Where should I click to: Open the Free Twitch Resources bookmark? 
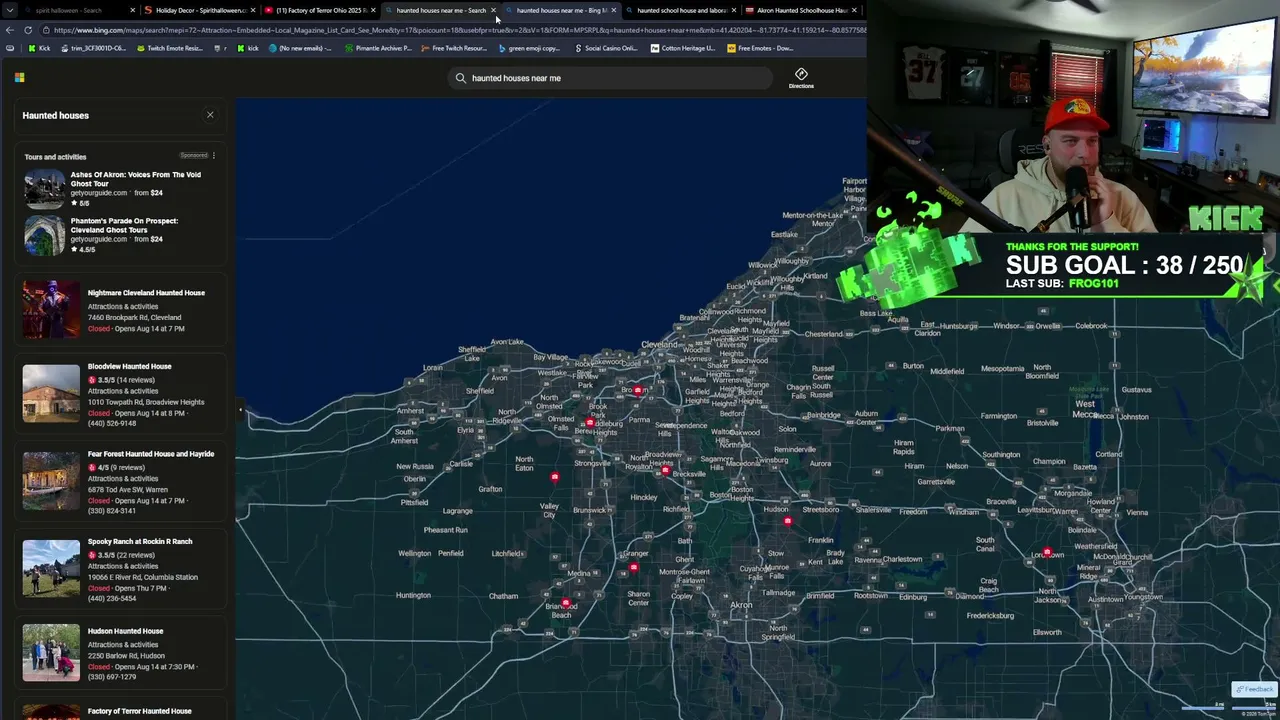454,48
